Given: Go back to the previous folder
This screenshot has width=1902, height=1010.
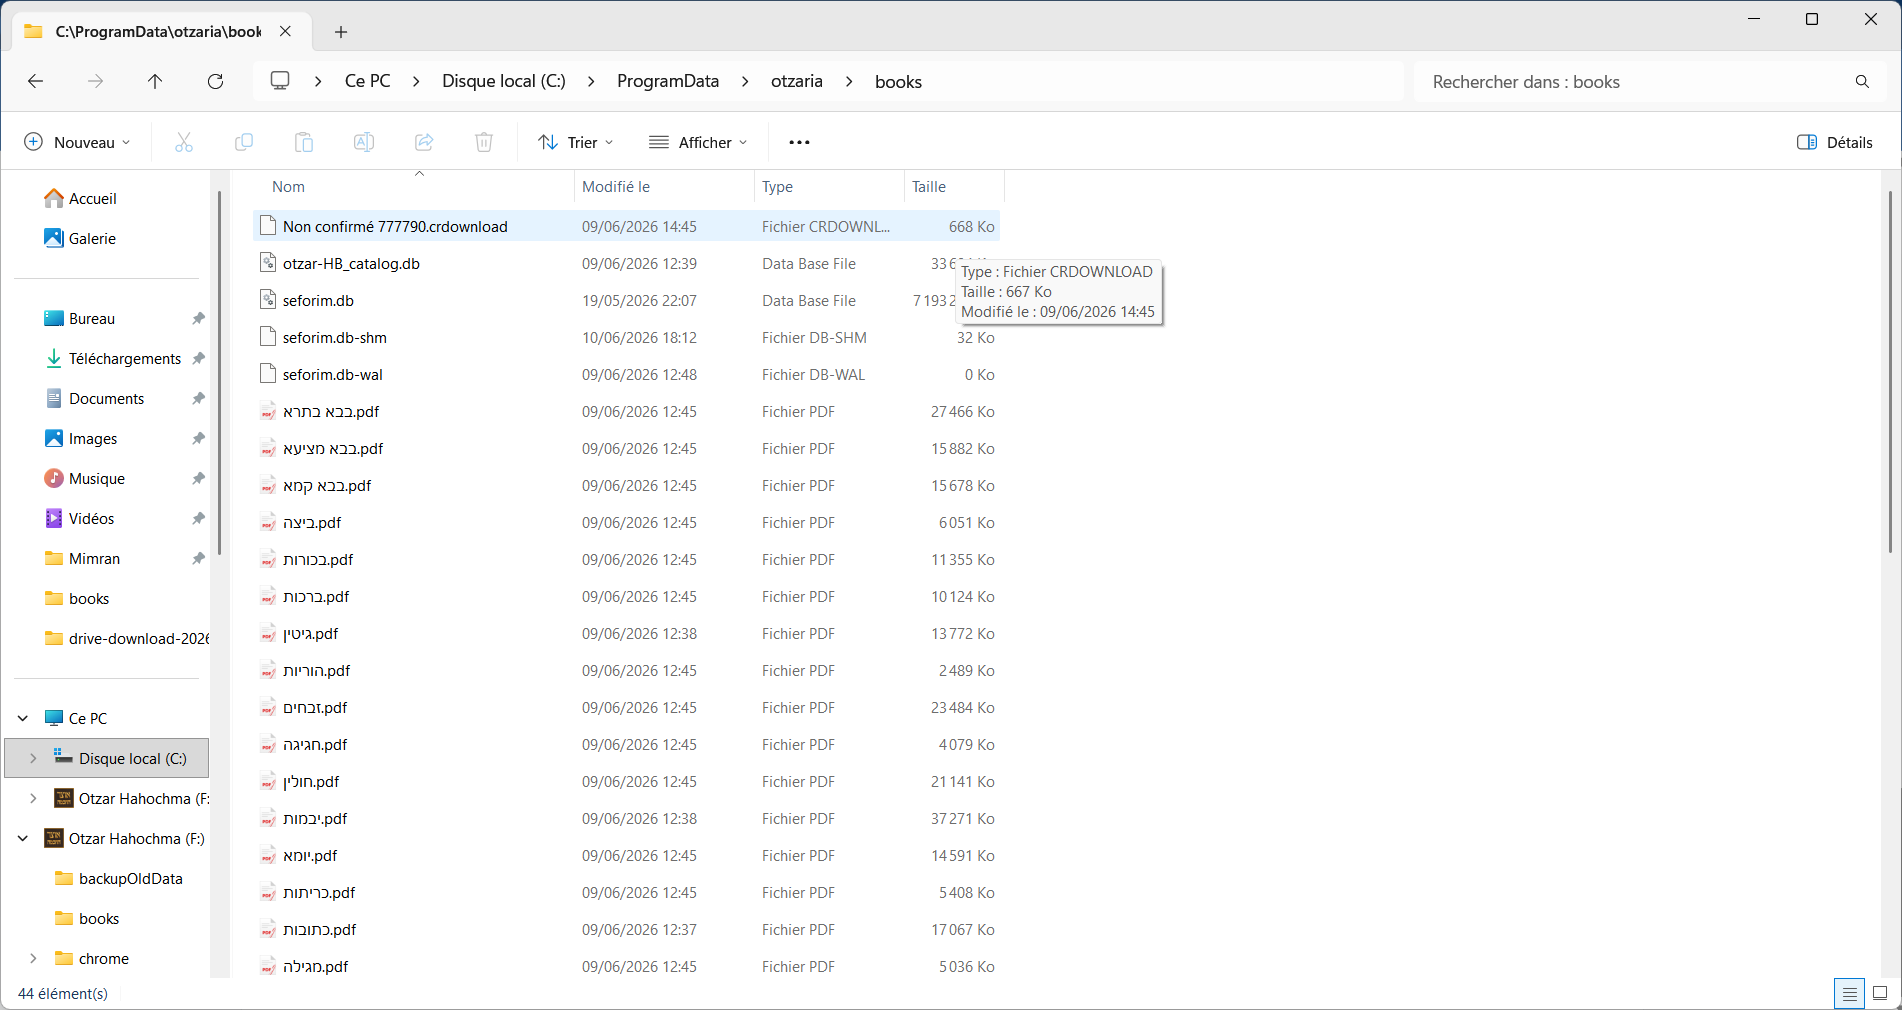Looking at the screenshot, I should (x=36, y=81).
